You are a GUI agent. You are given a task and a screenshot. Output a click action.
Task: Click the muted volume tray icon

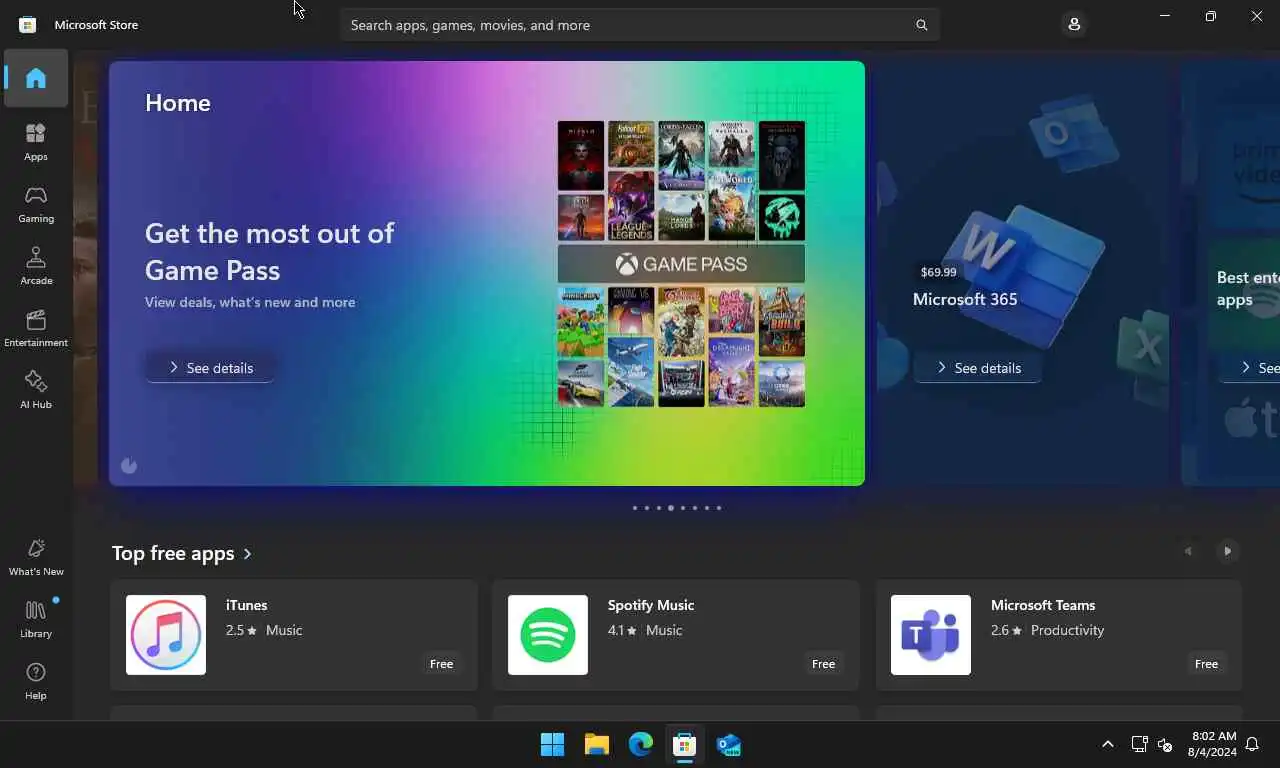pos(1164,744)
